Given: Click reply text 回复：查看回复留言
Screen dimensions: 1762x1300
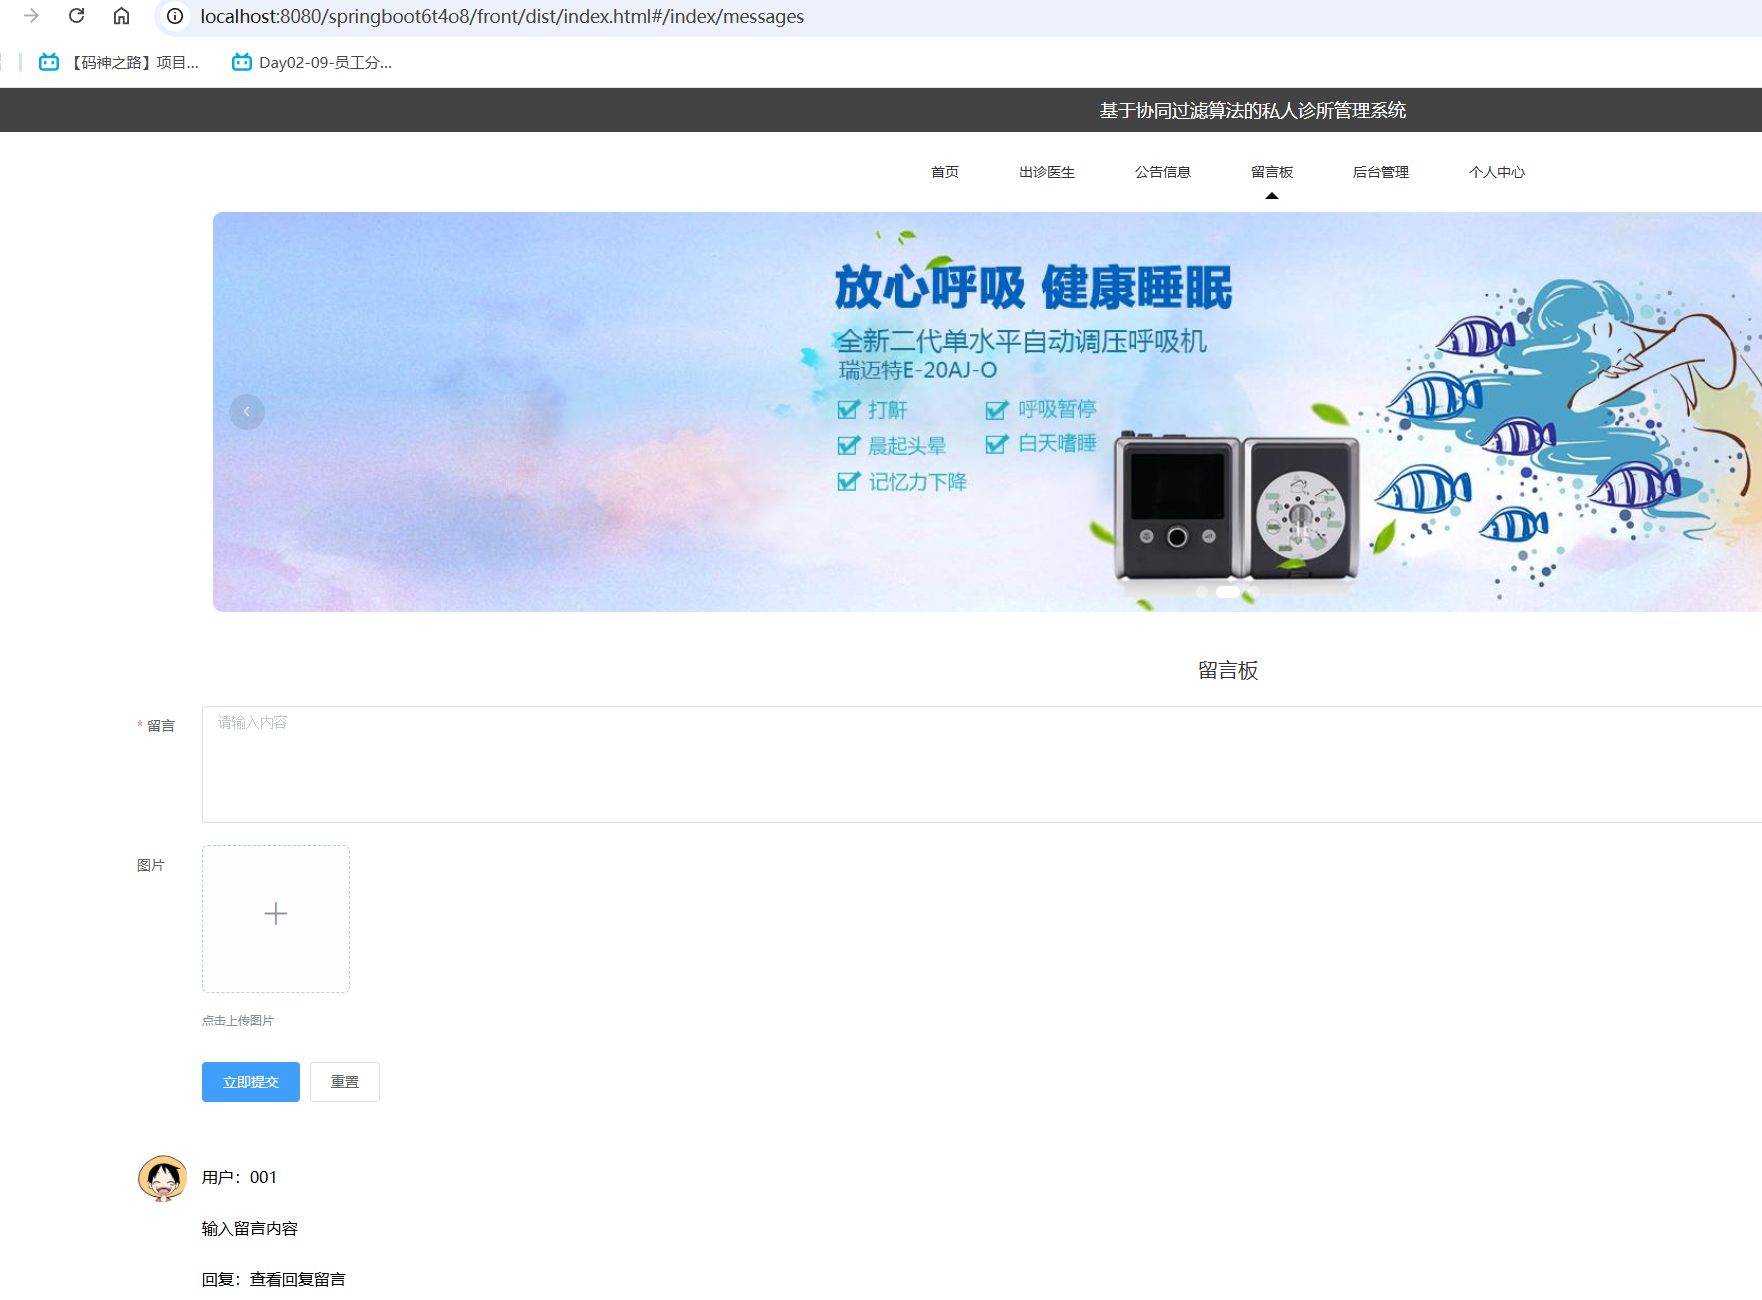Looking at the screenshot, I should pyautogui.click(x=274, y=1280).
